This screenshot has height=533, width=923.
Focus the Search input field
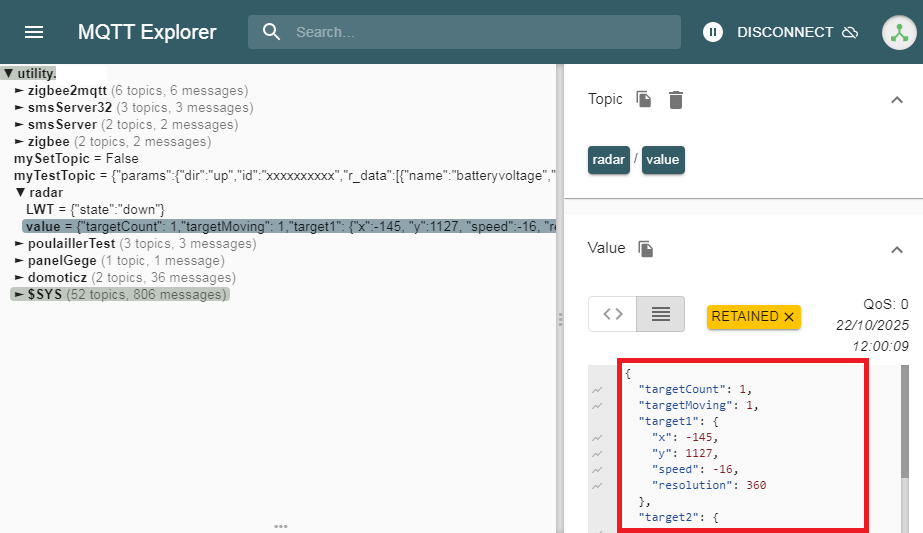pyautogui.click(x=480, y=32)
